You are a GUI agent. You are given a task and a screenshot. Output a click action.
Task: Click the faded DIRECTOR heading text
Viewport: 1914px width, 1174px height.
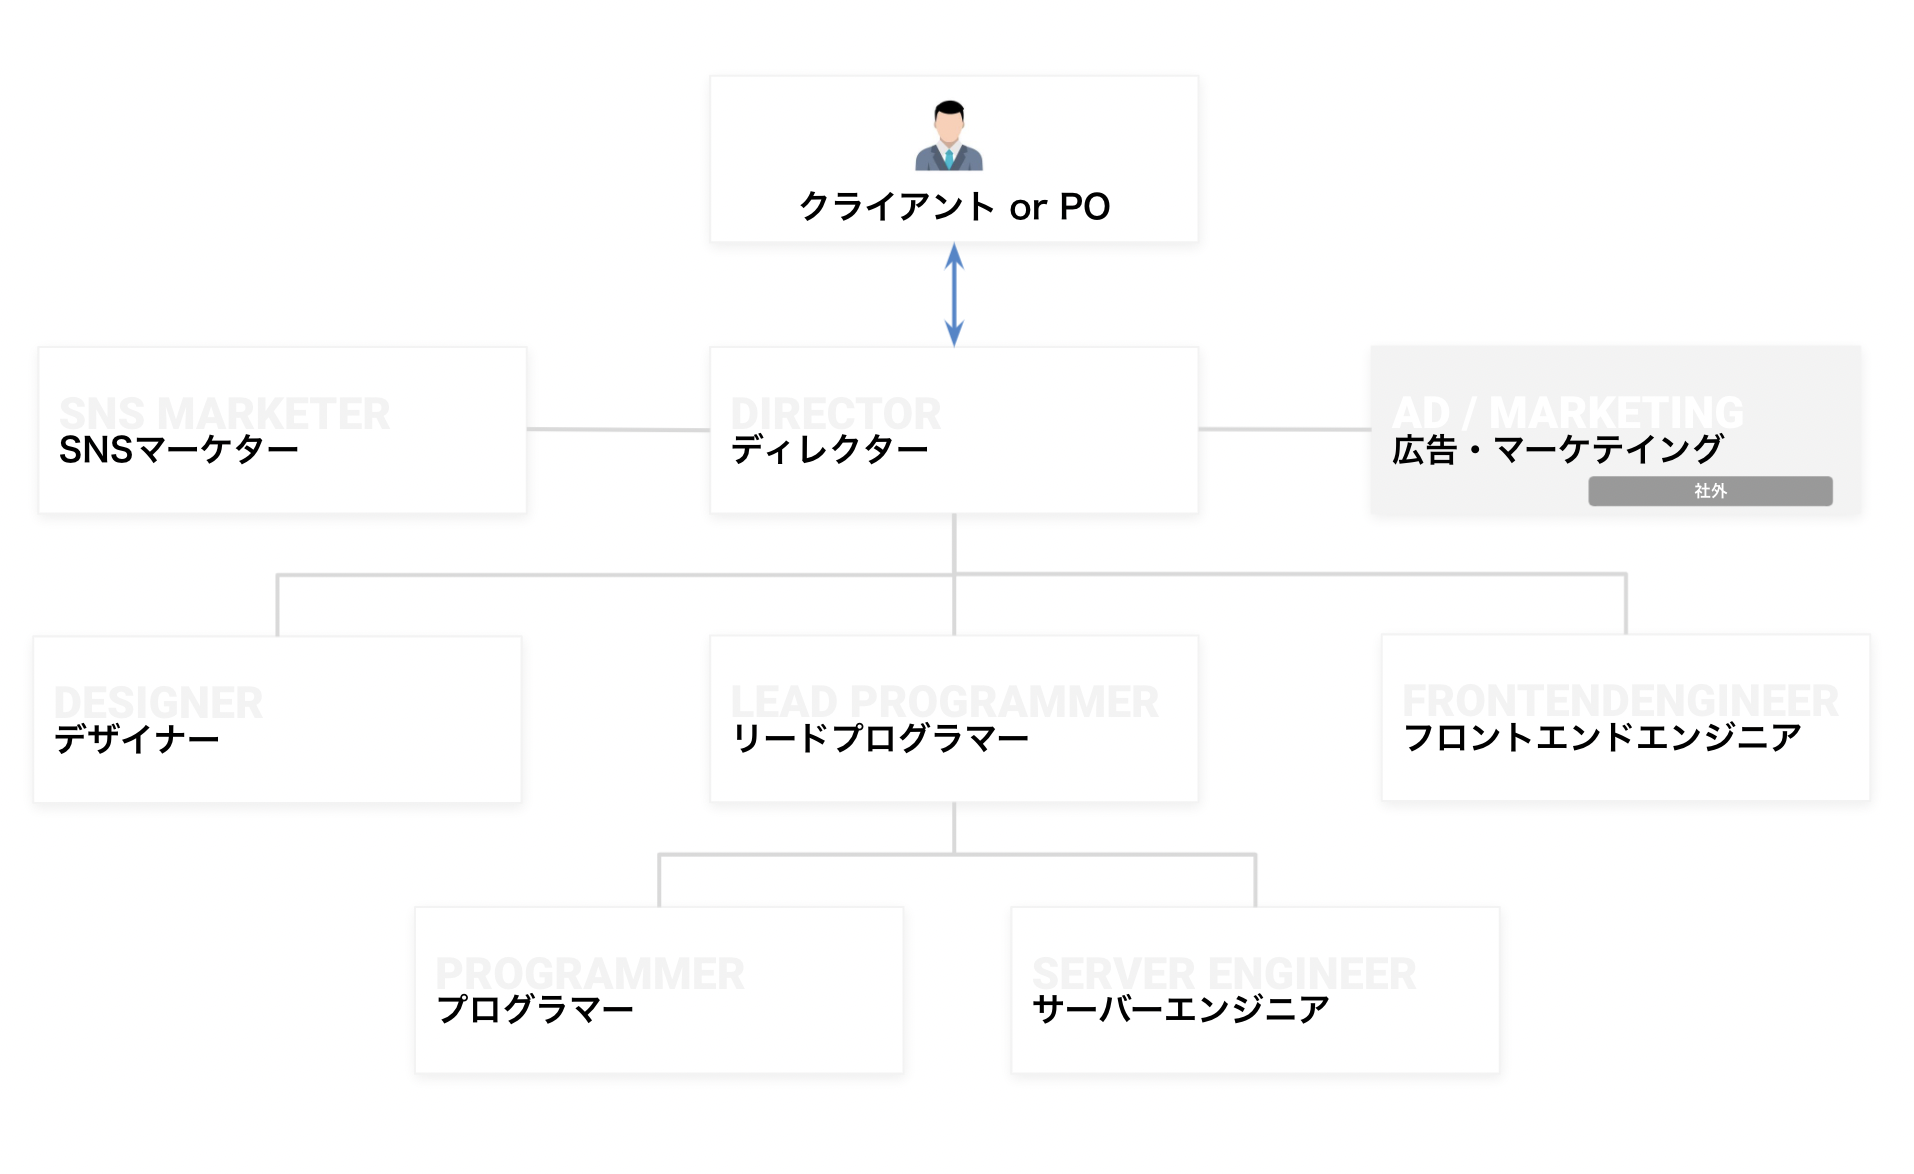point(836,413)
